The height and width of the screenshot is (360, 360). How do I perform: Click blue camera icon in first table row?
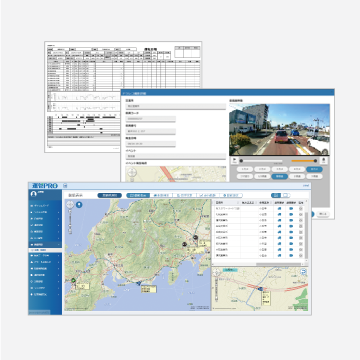click(x=291, y=208)
